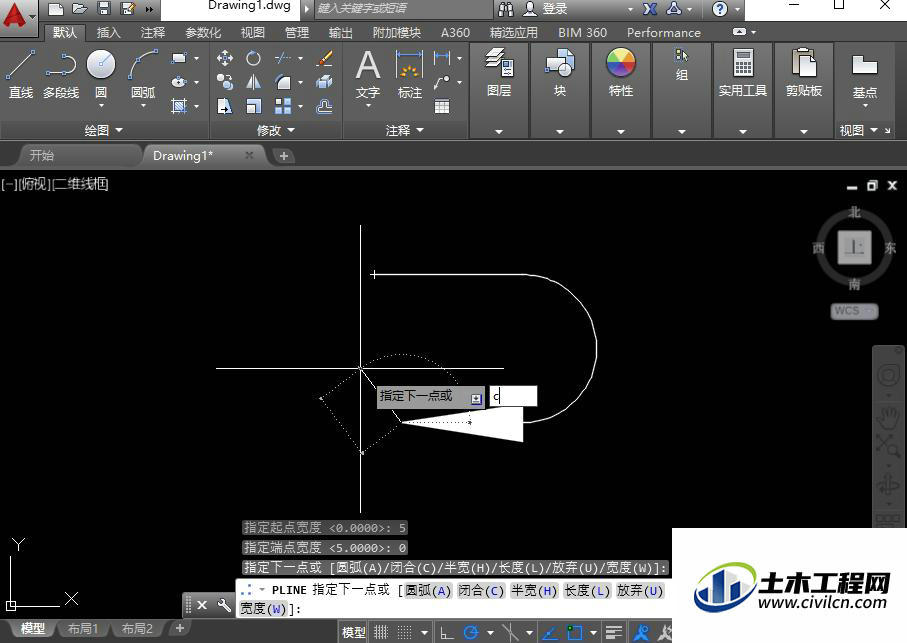The height and width of the screenshot is (643, 907).
Task: Open the Properties (特性) color wheel panel
Action: click(621, 73)
